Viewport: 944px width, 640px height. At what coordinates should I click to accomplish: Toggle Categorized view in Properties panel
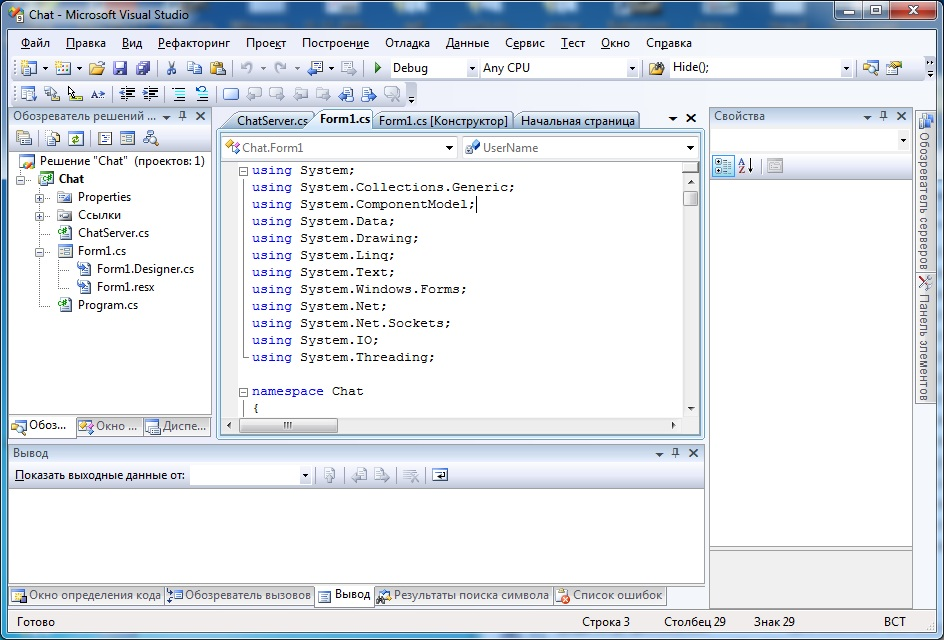pyautogui.click(x=723, y=166)
